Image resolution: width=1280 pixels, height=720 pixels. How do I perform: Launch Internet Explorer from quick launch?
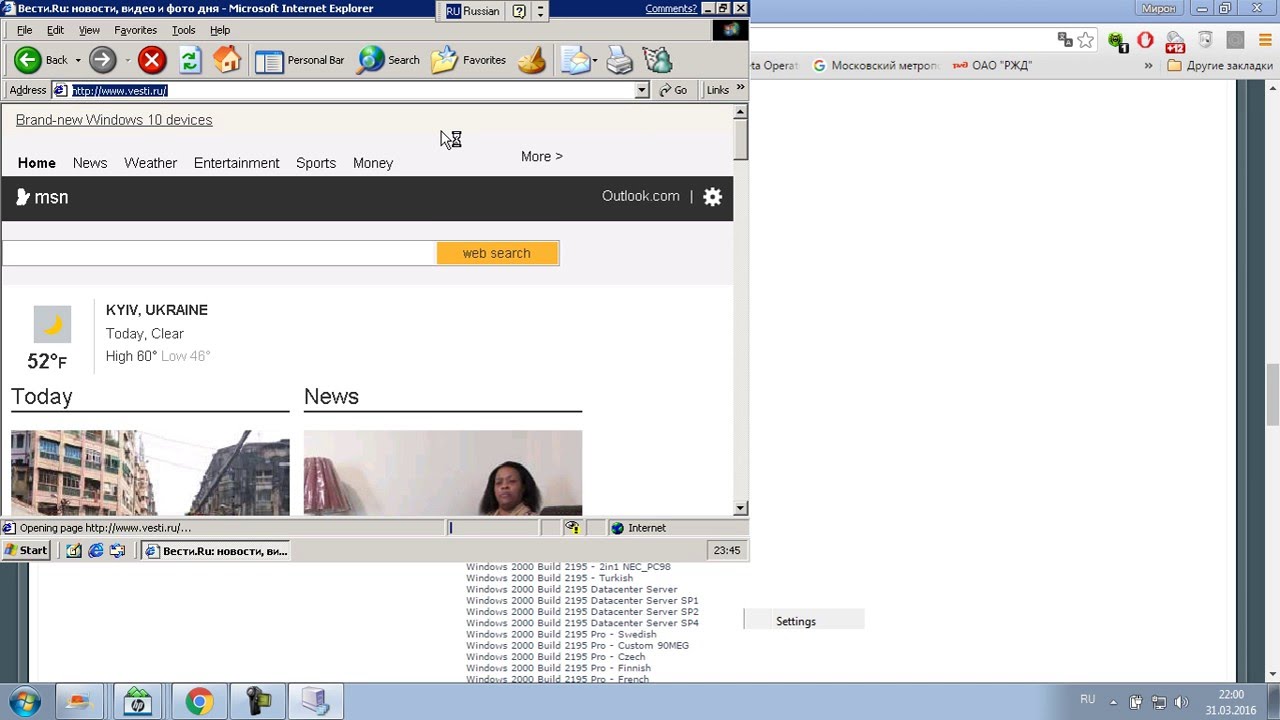[x=96, y=551]
